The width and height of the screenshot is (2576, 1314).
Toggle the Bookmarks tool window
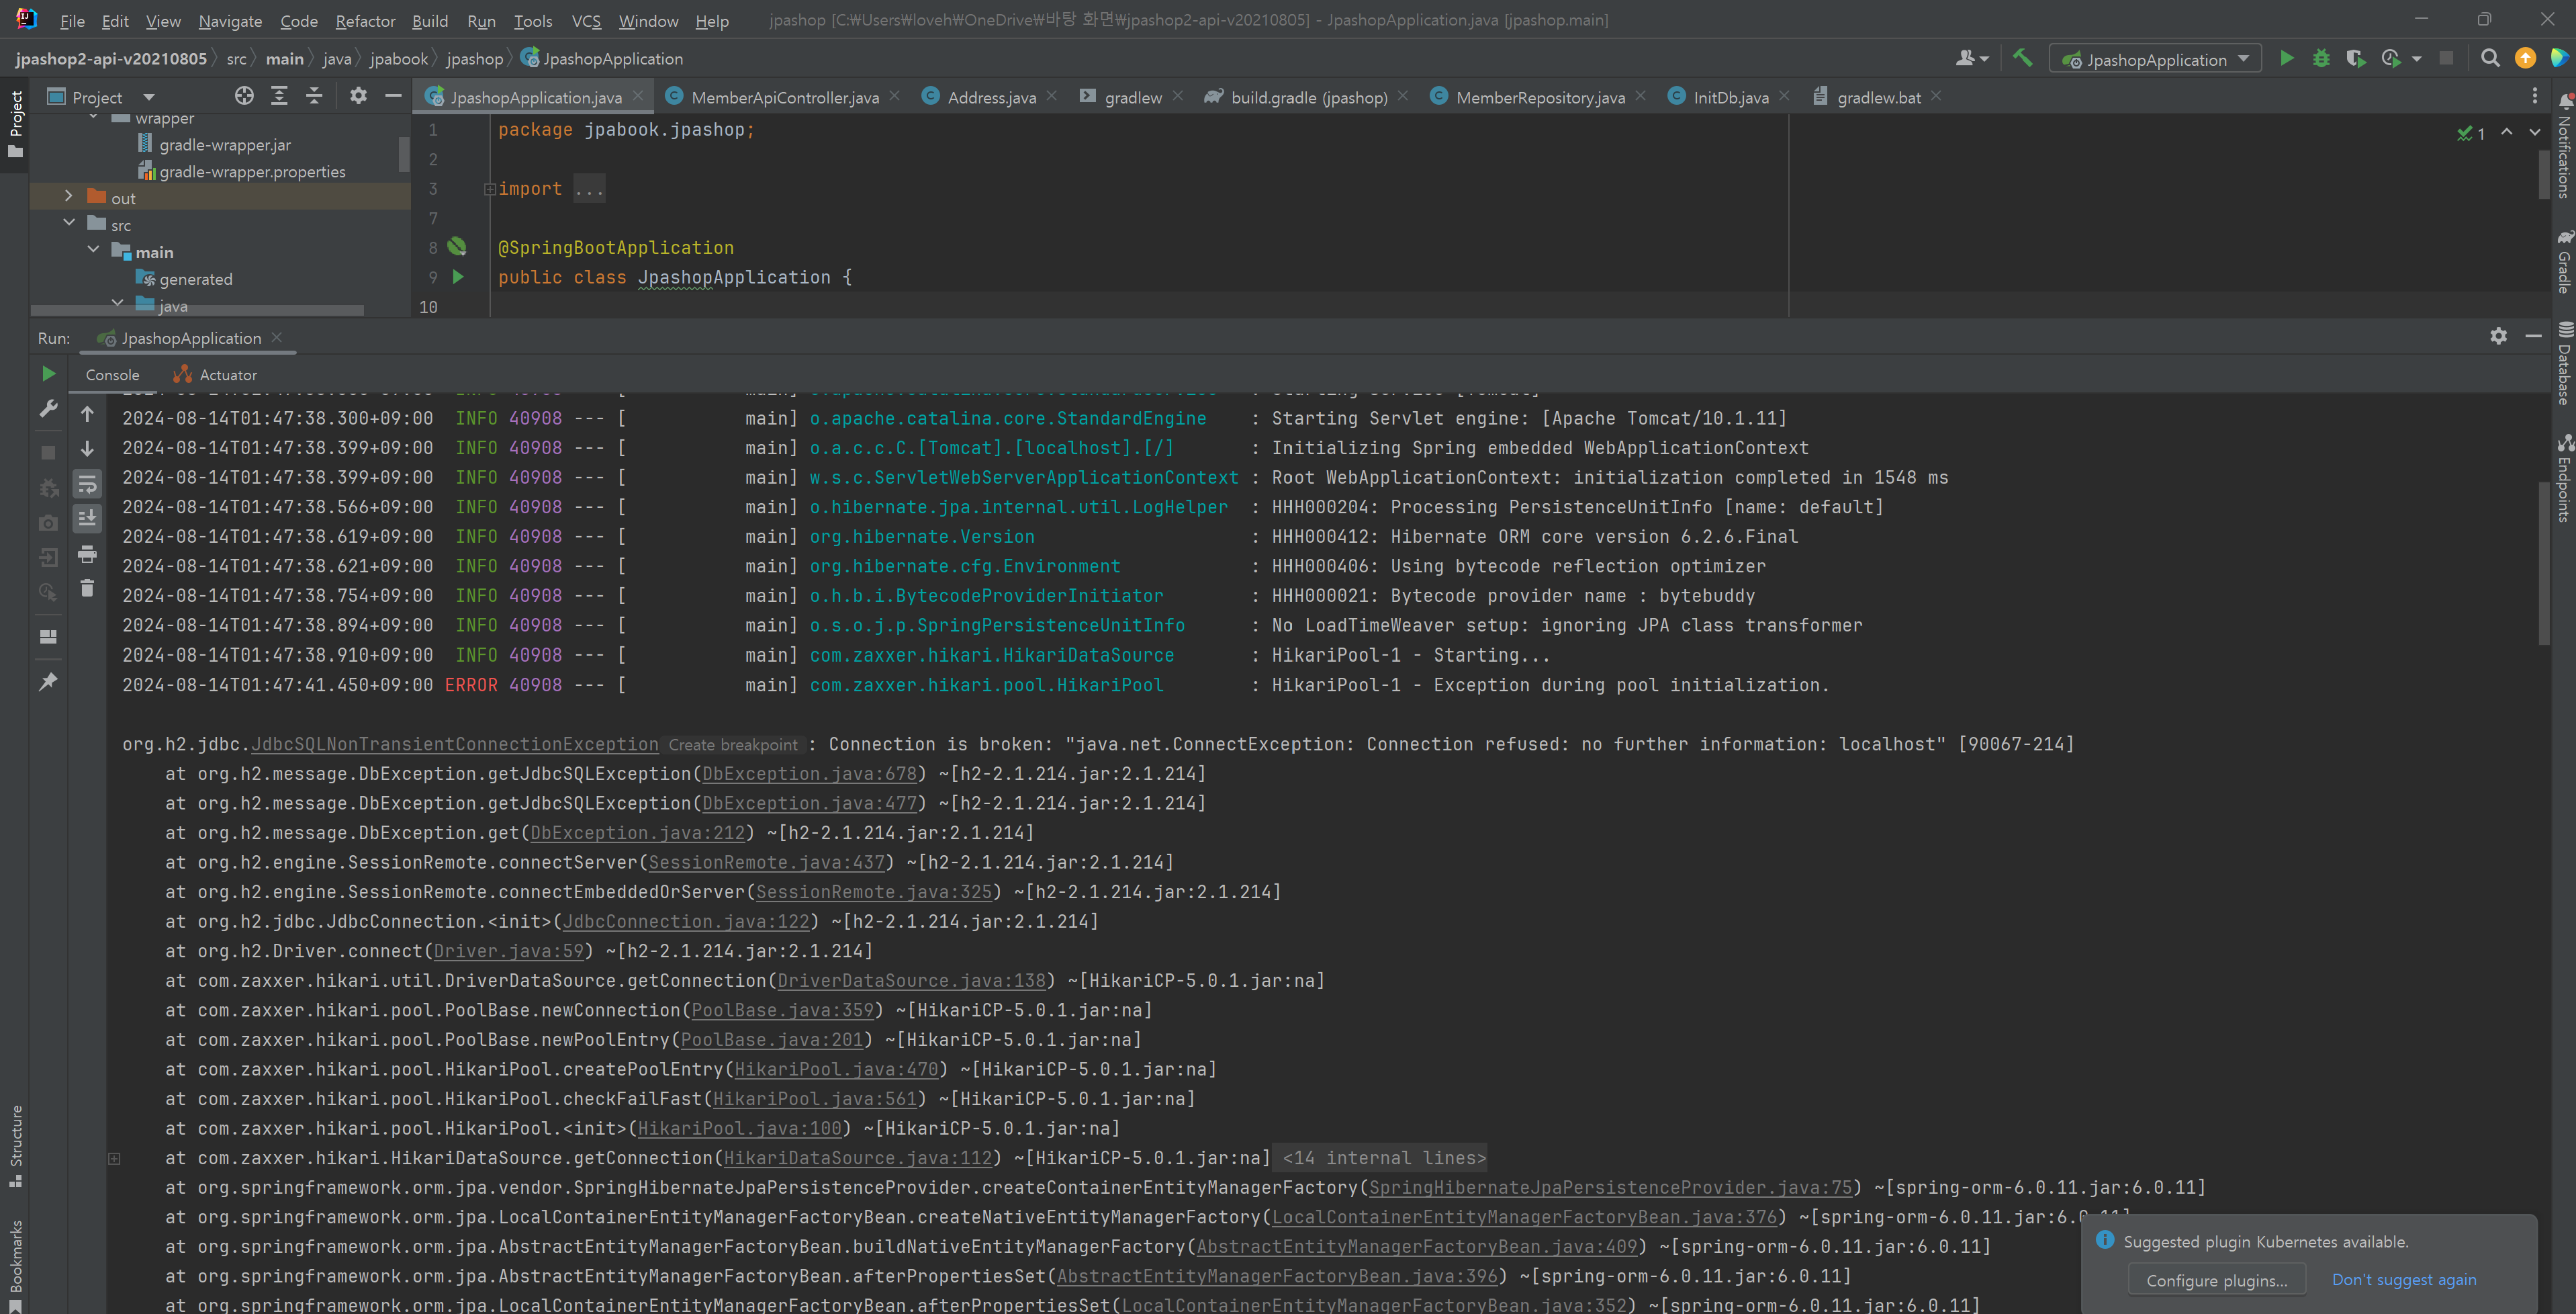pyautogui.click(x=15, y=1265)
